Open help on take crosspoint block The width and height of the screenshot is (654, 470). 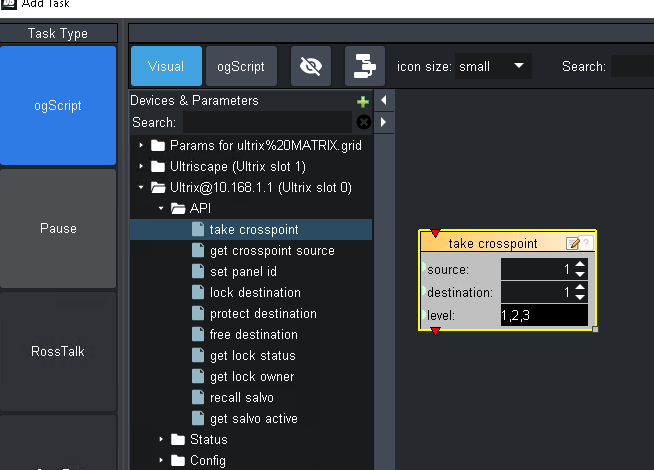point(586,243)
